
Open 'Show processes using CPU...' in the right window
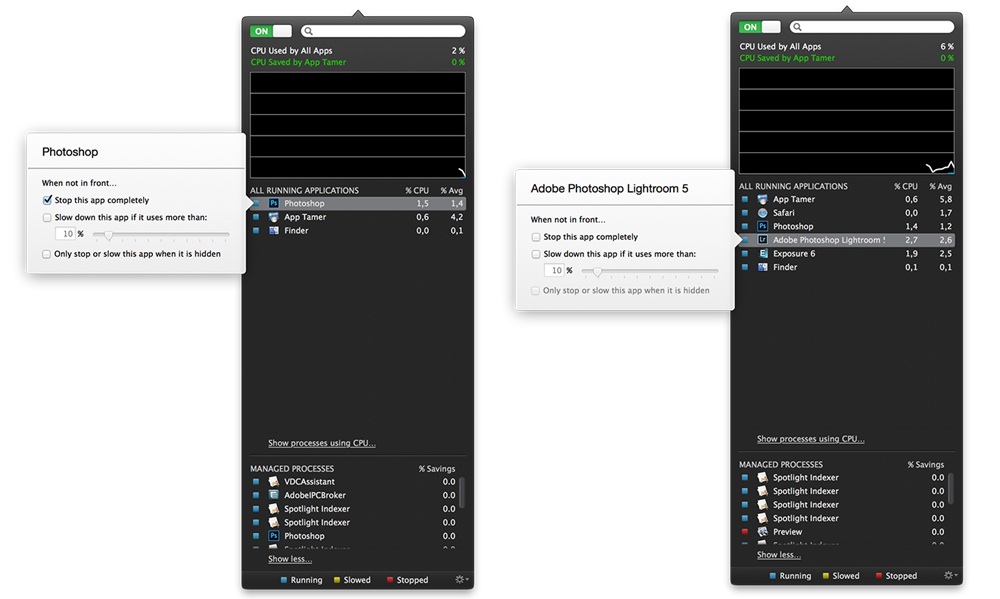[811, 439]
